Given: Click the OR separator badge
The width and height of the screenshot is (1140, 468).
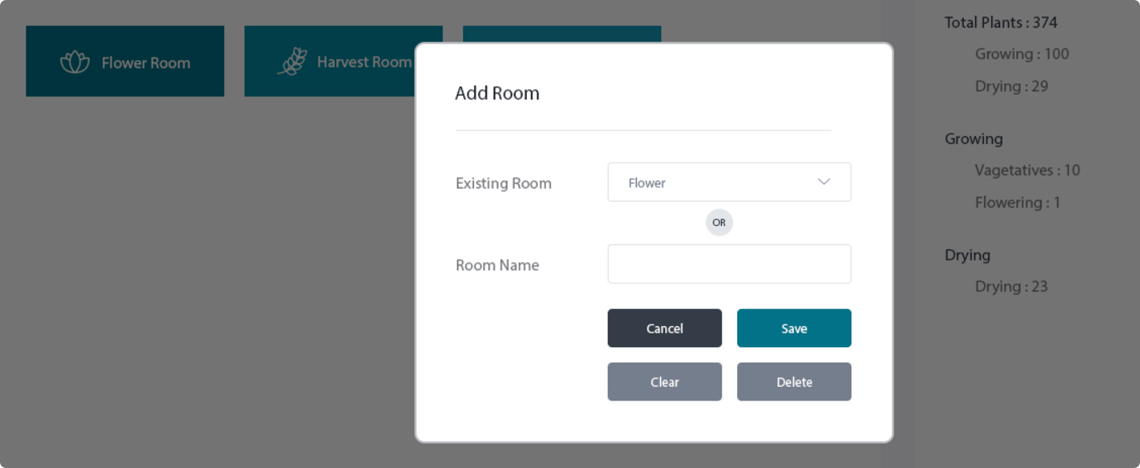Looking at the screenshot, I should pyautogui.click(x=719, y=223).
